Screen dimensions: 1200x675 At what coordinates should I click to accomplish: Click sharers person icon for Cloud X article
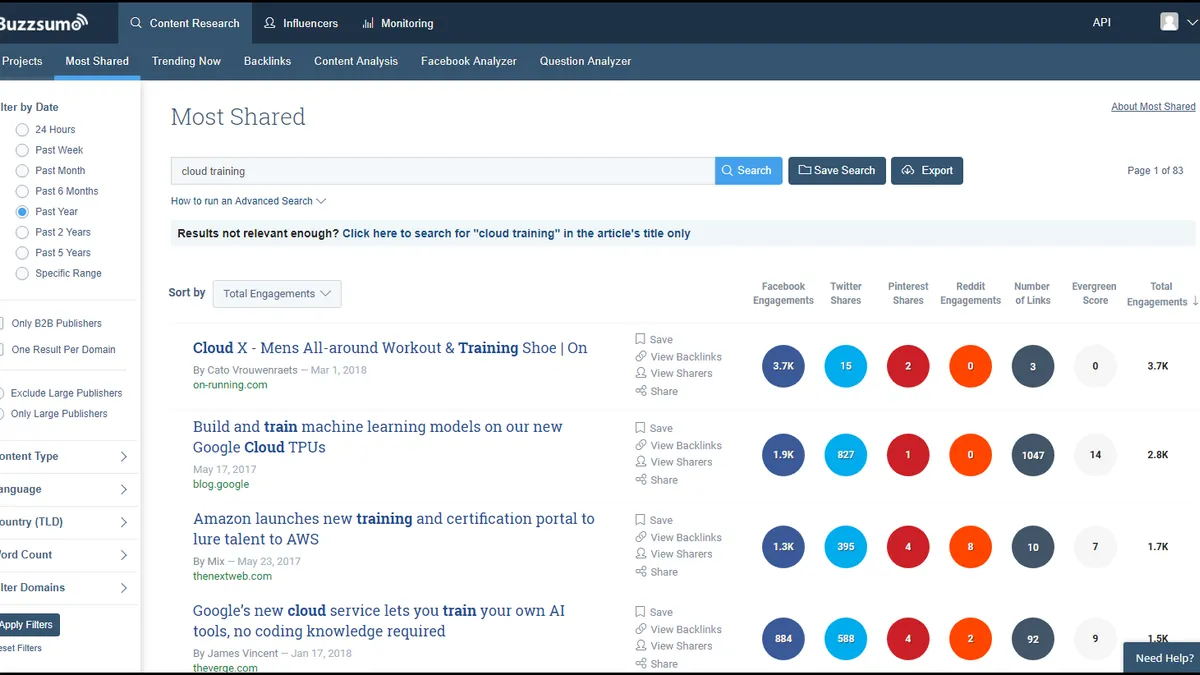pos(640,373)
